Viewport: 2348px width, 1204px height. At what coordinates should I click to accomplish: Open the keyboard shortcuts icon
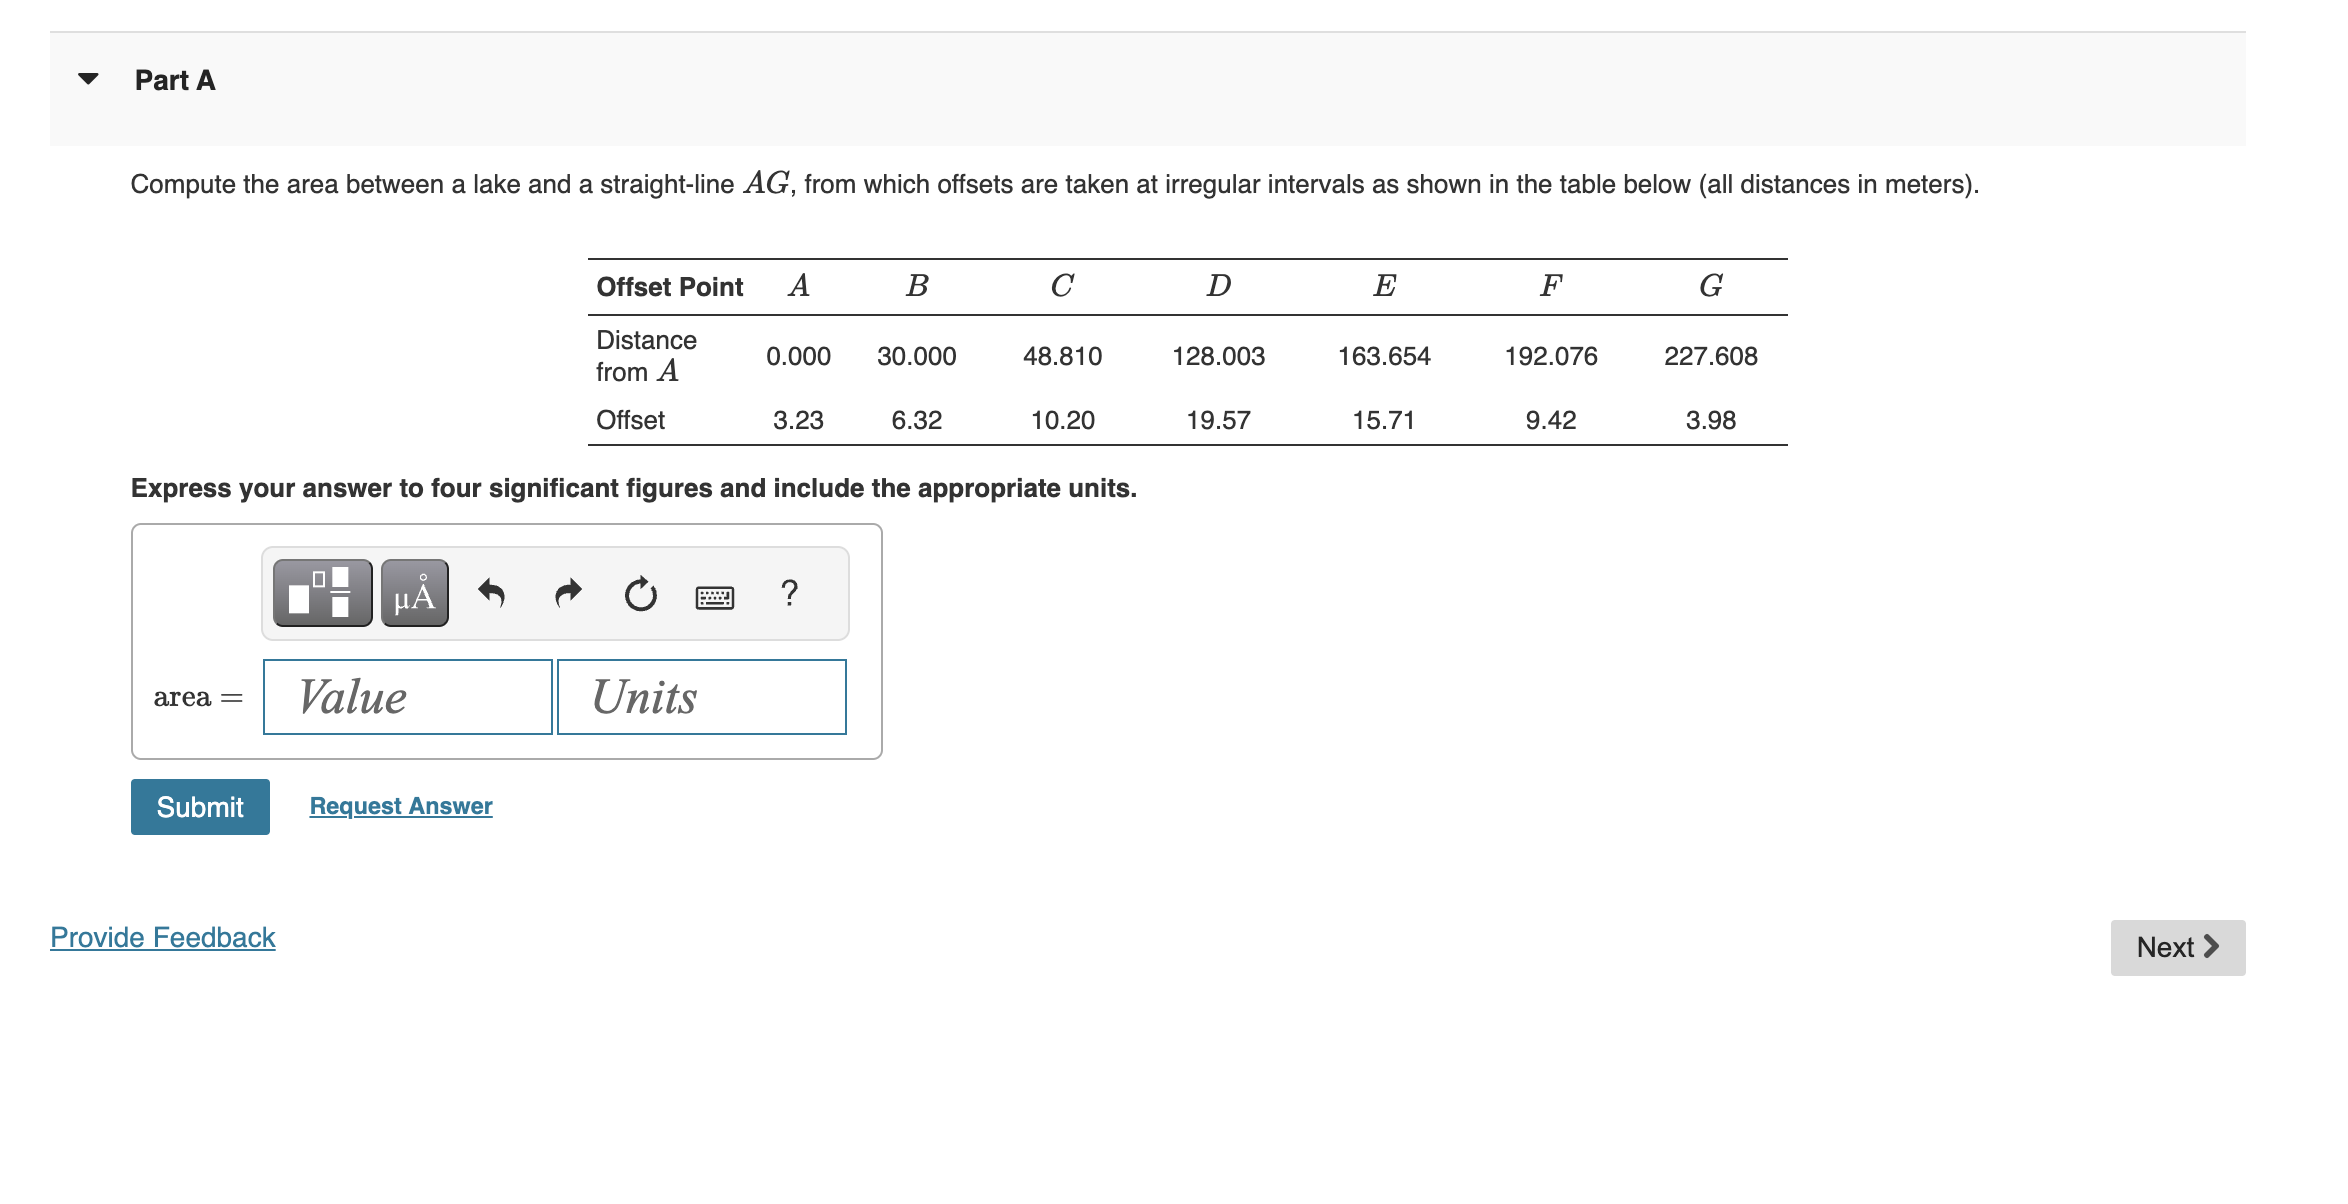(x=716, y=597)
